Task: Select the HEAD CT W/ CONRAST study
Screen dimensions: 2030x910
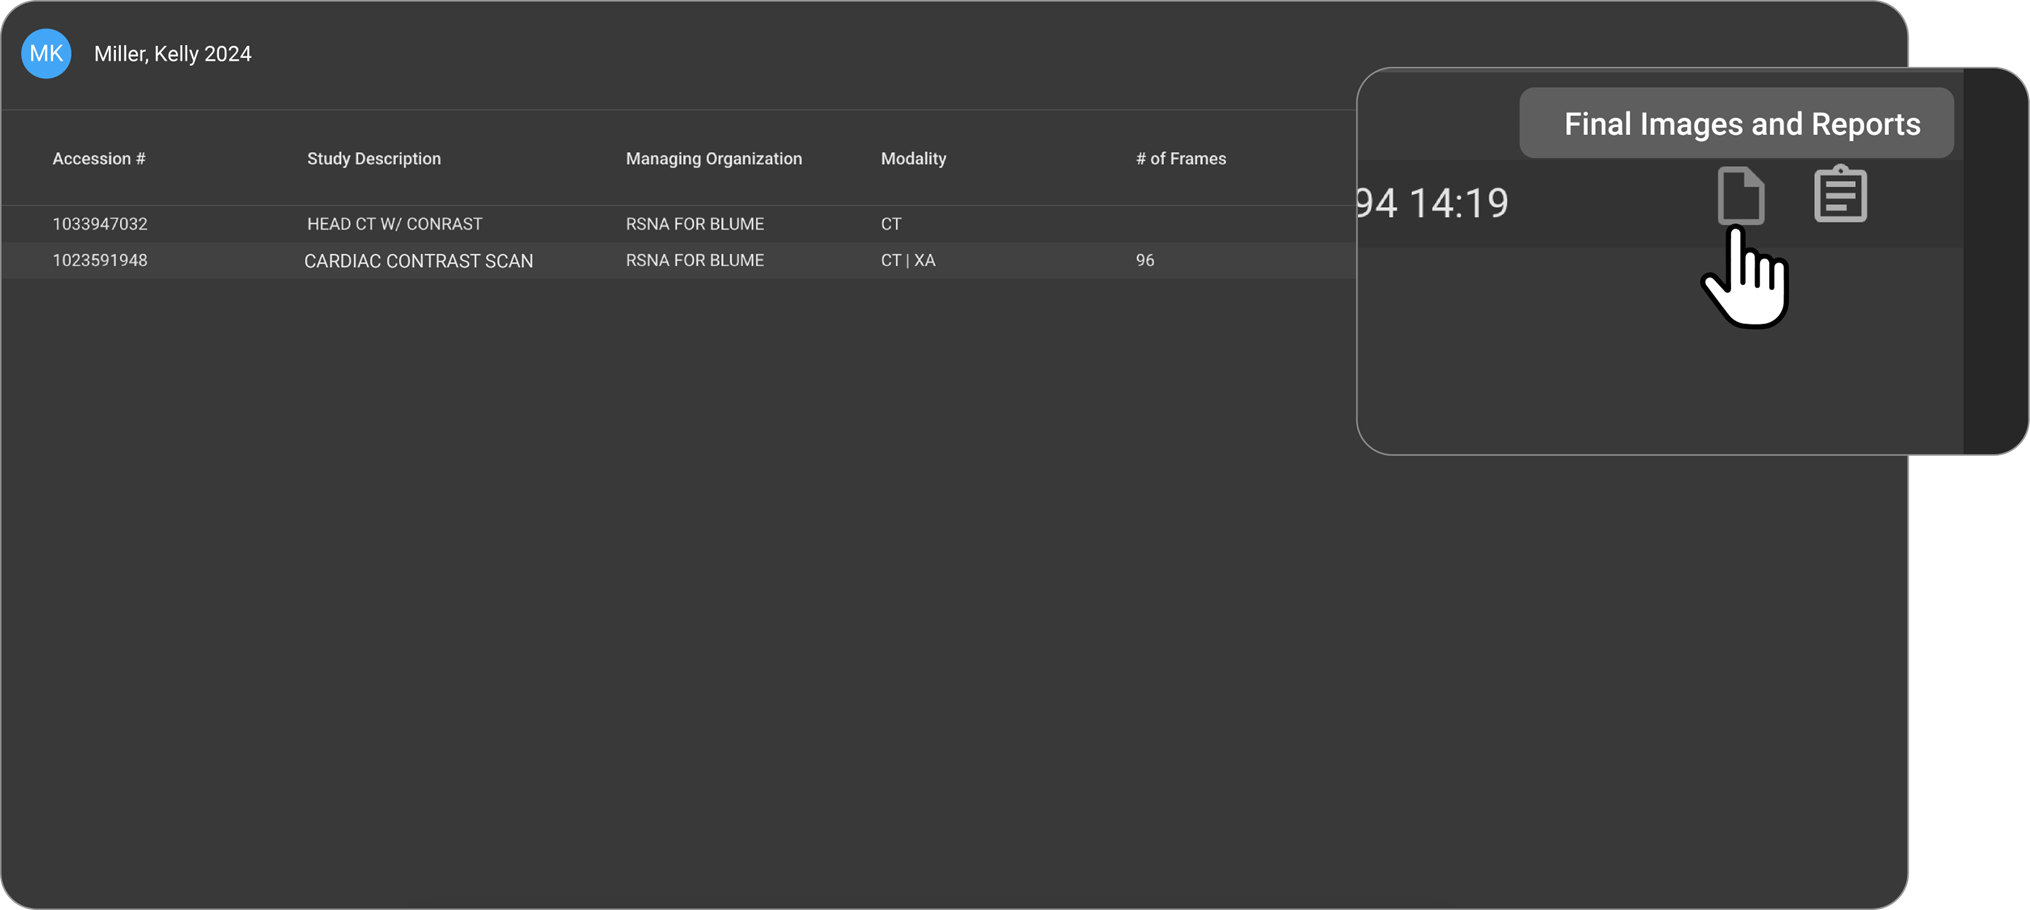Action: click(x=394, y=224)
